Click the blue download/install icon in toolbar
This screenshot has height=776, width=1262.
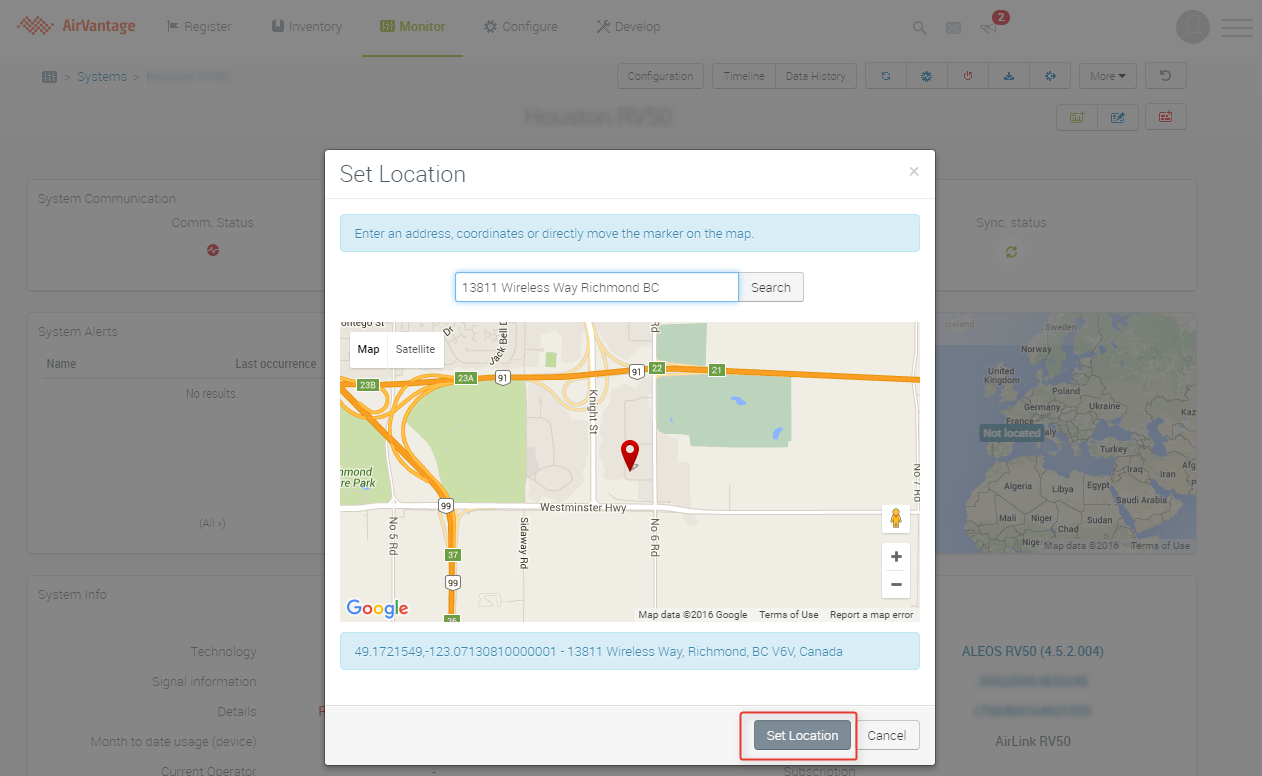1009,76
